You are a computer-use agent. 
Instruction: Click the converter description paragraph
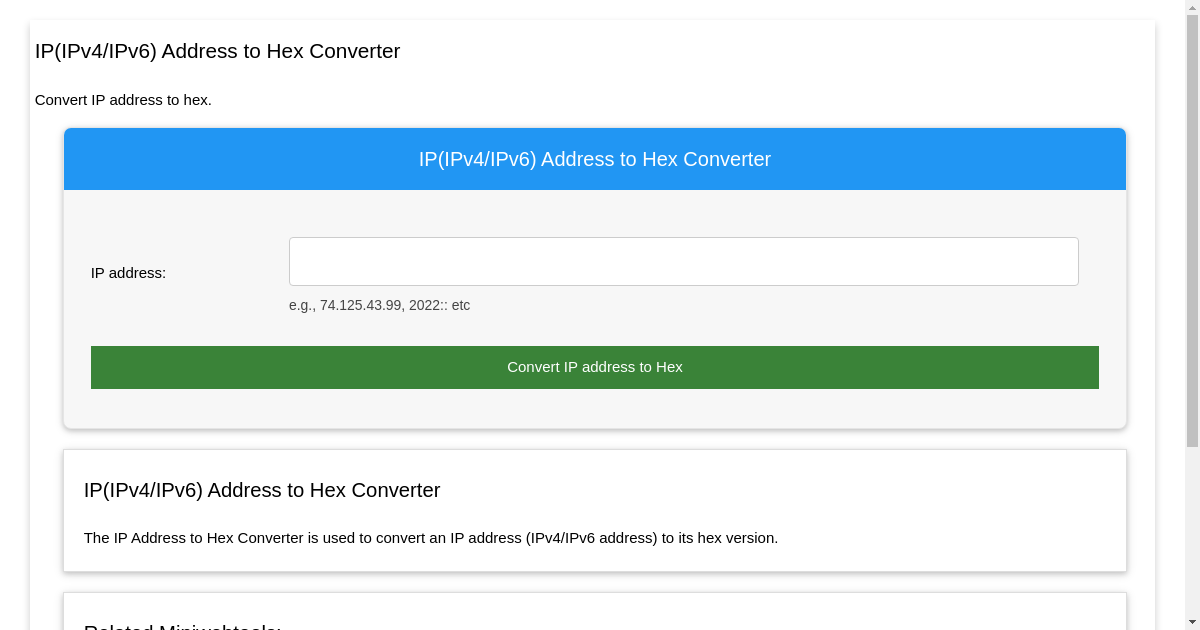coord(431,537)
